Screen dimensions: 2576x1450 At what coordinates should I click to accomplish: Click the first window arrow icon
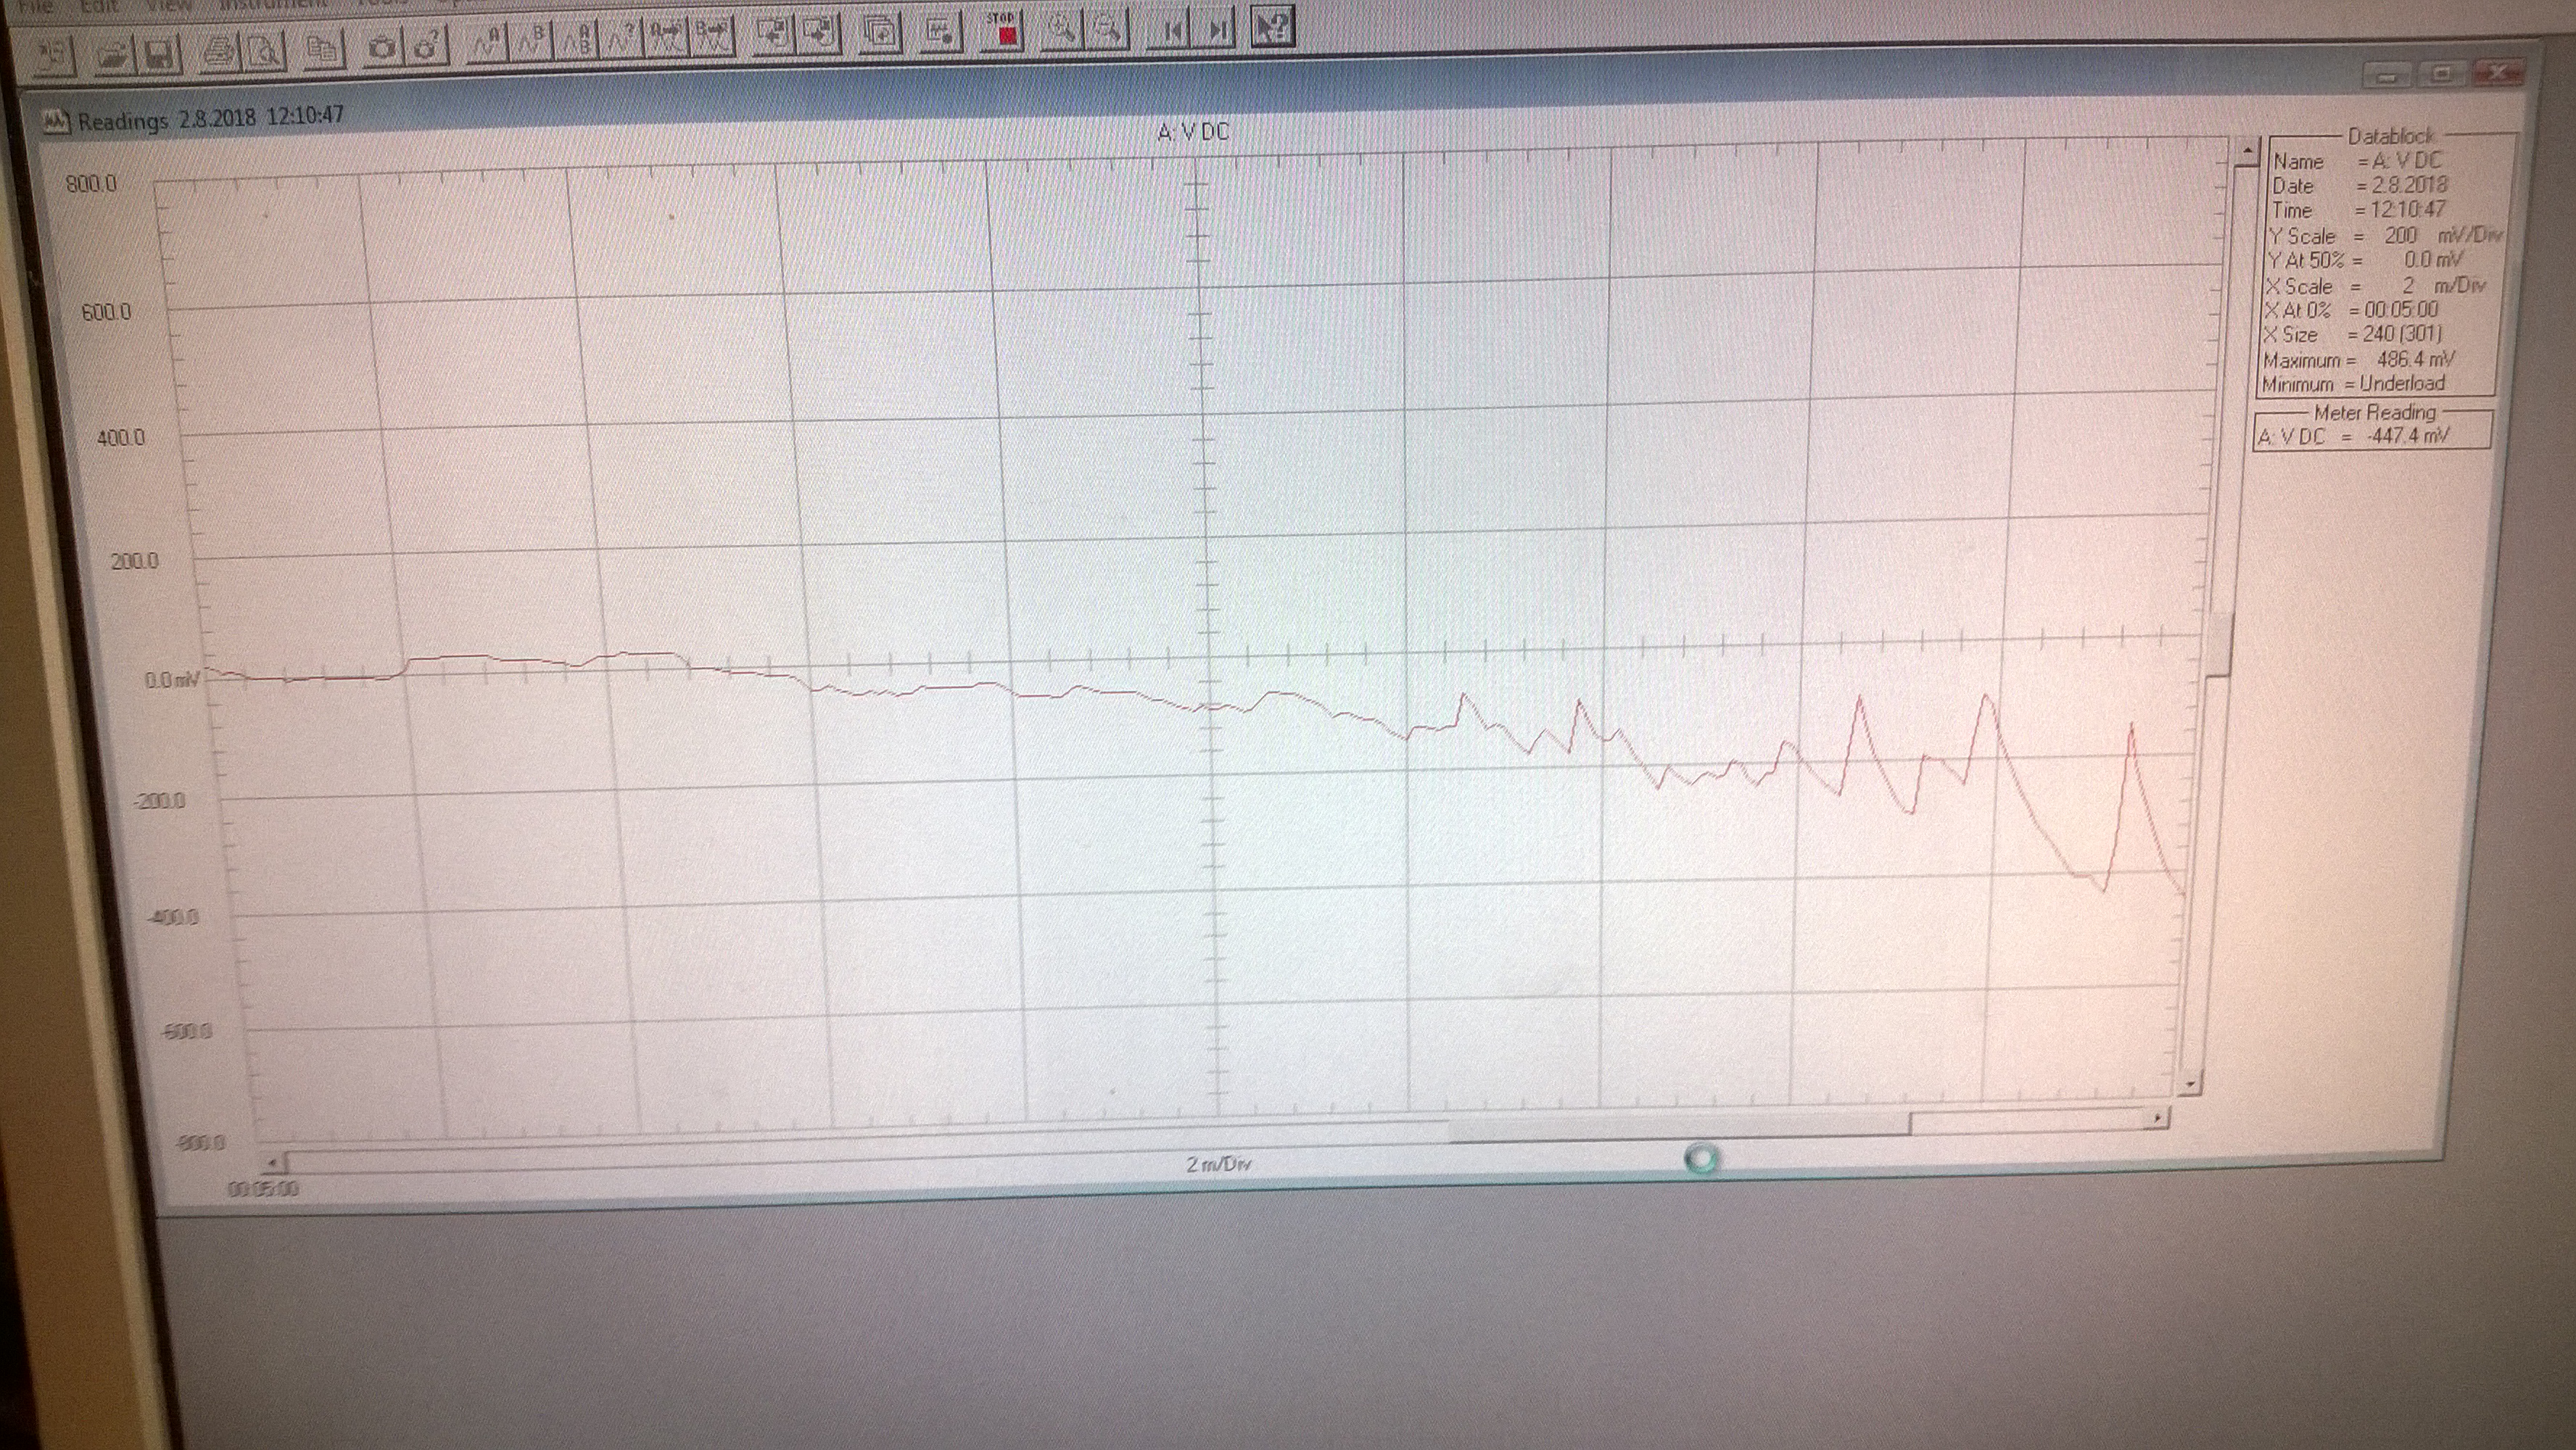pyautogui.click(x=773, y=34)
